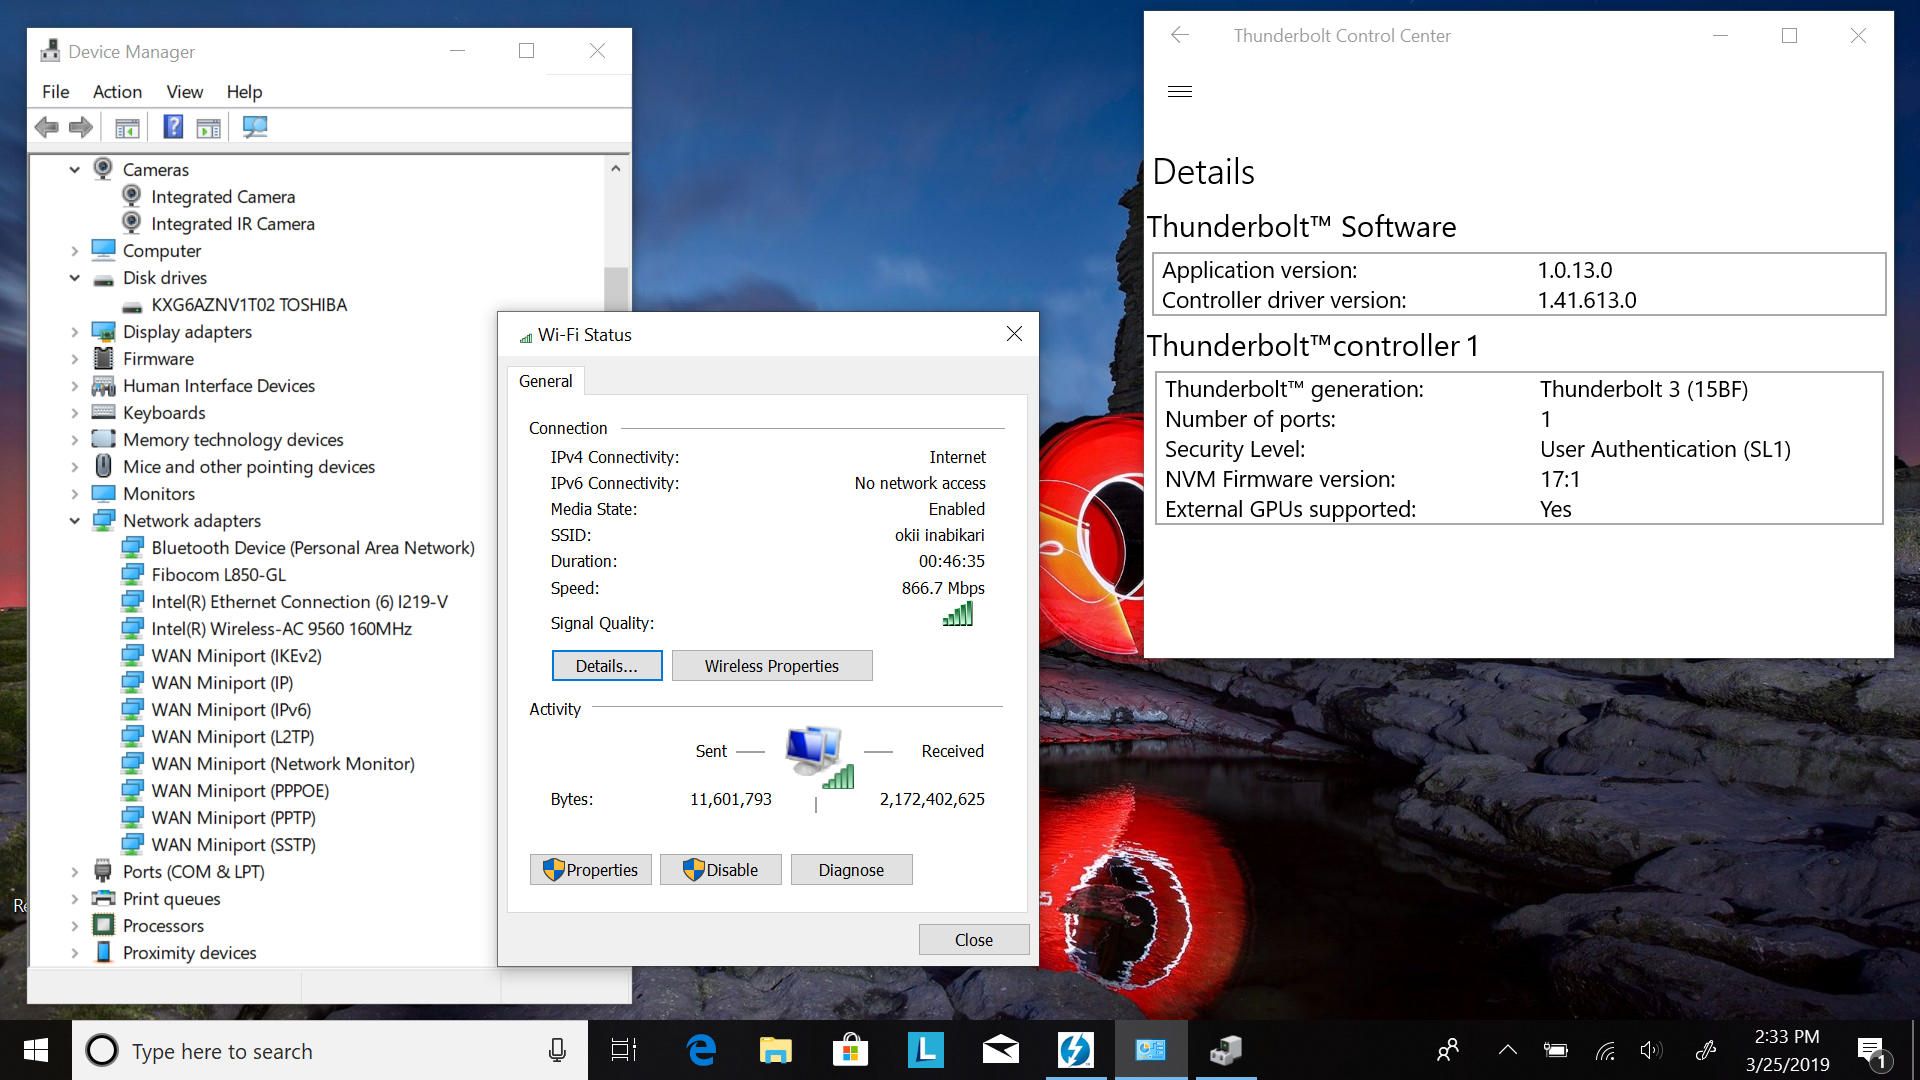This screenshot has height=1080, width=1920.
Task: Switch to Device Manager taskbar icon
Action: 1226,1050
